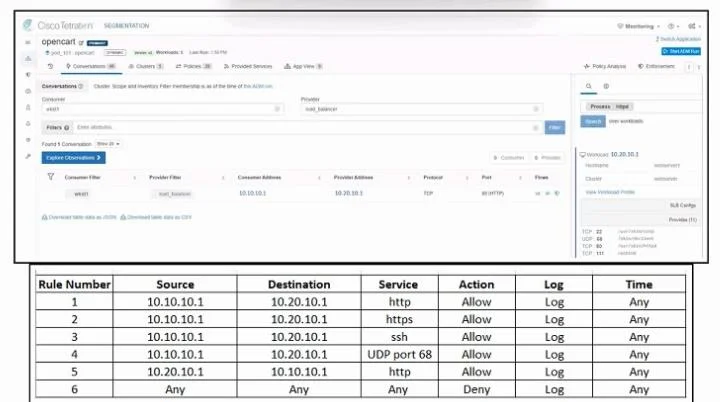Viewport: 720px width, 402px height.
Task: Click the TCP 22 provided port entry
Action: click(x=618, y=232)
